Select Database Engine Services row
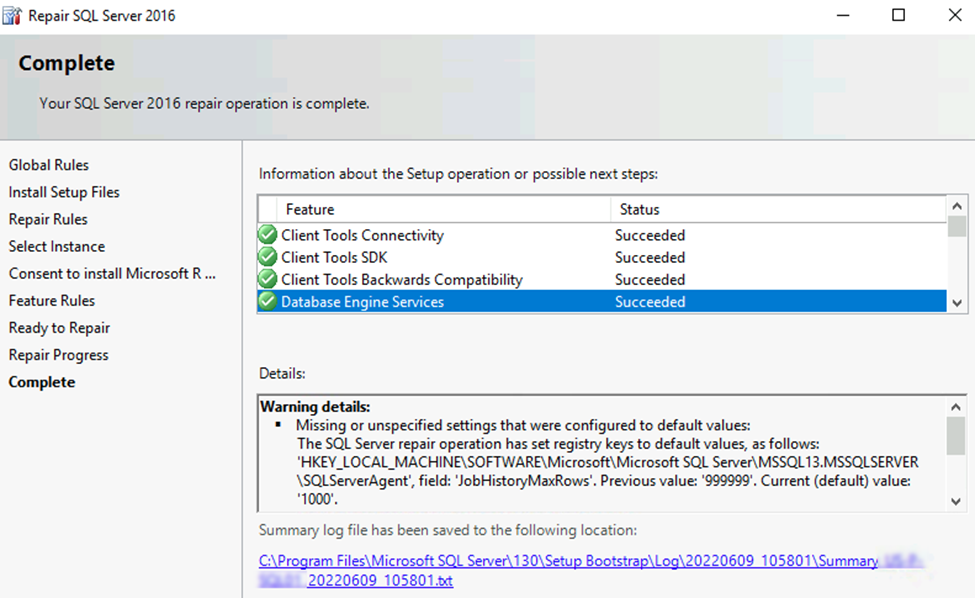The width and height of the screenshot is (975, 598). tap(602, 301)
